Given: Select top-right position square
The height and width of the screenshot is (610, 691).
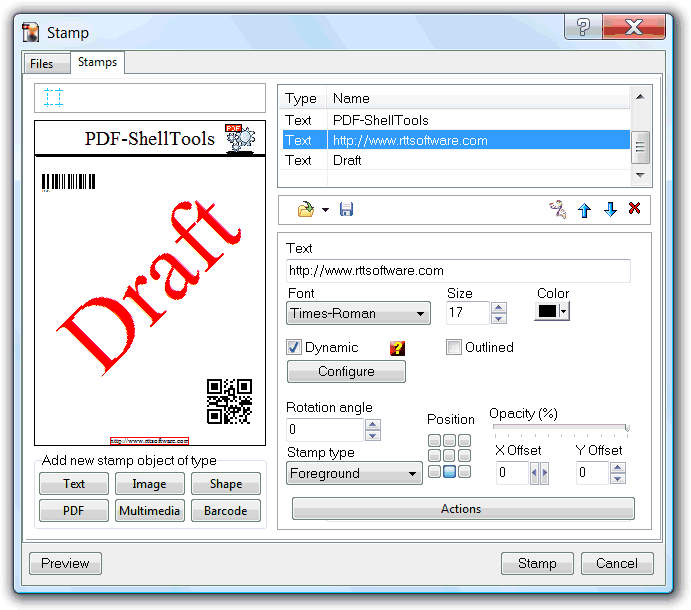Looking at the screenshot, I should click(x=464, y=440).
